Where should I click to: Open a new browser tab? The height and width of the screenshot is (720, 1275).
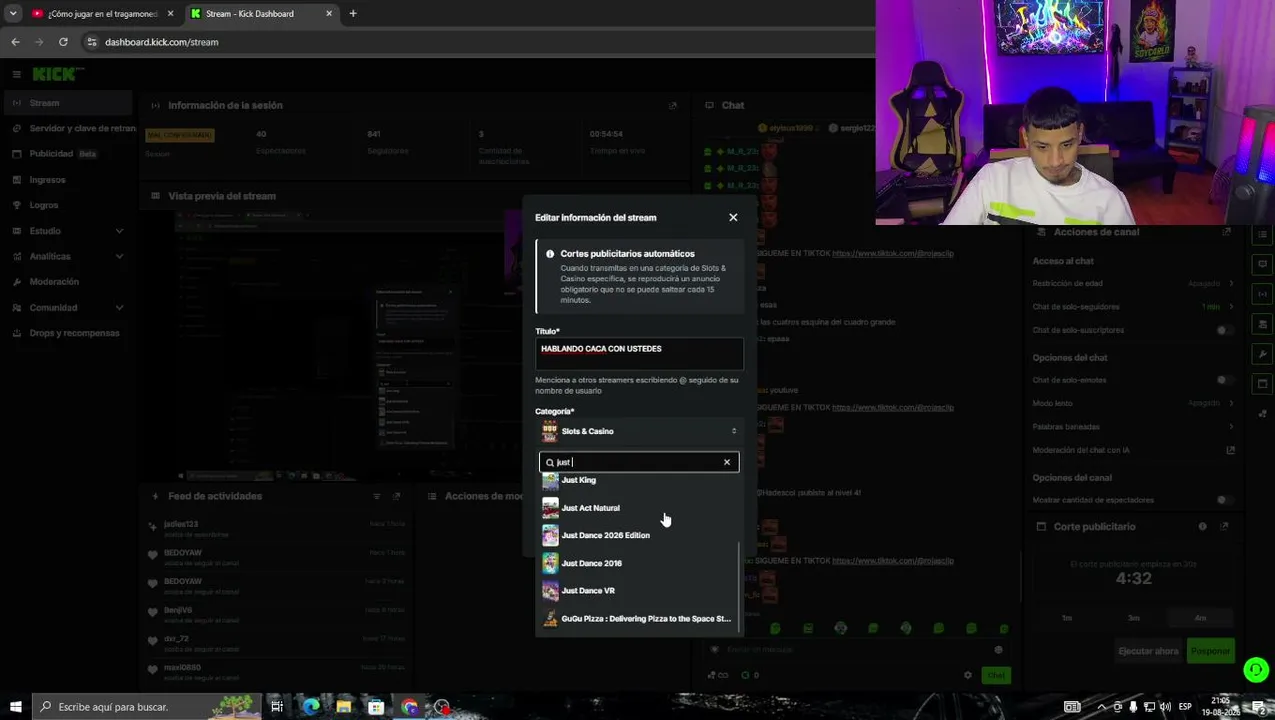tap(353, 14)
